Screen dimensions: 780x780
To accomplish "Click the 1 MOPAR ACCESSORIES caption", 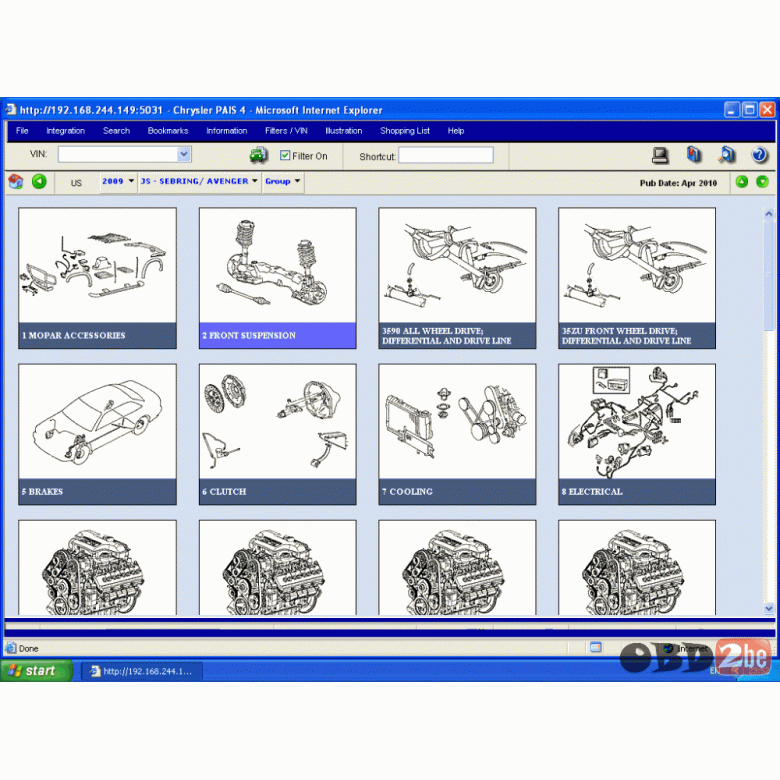I will [98, 335].
